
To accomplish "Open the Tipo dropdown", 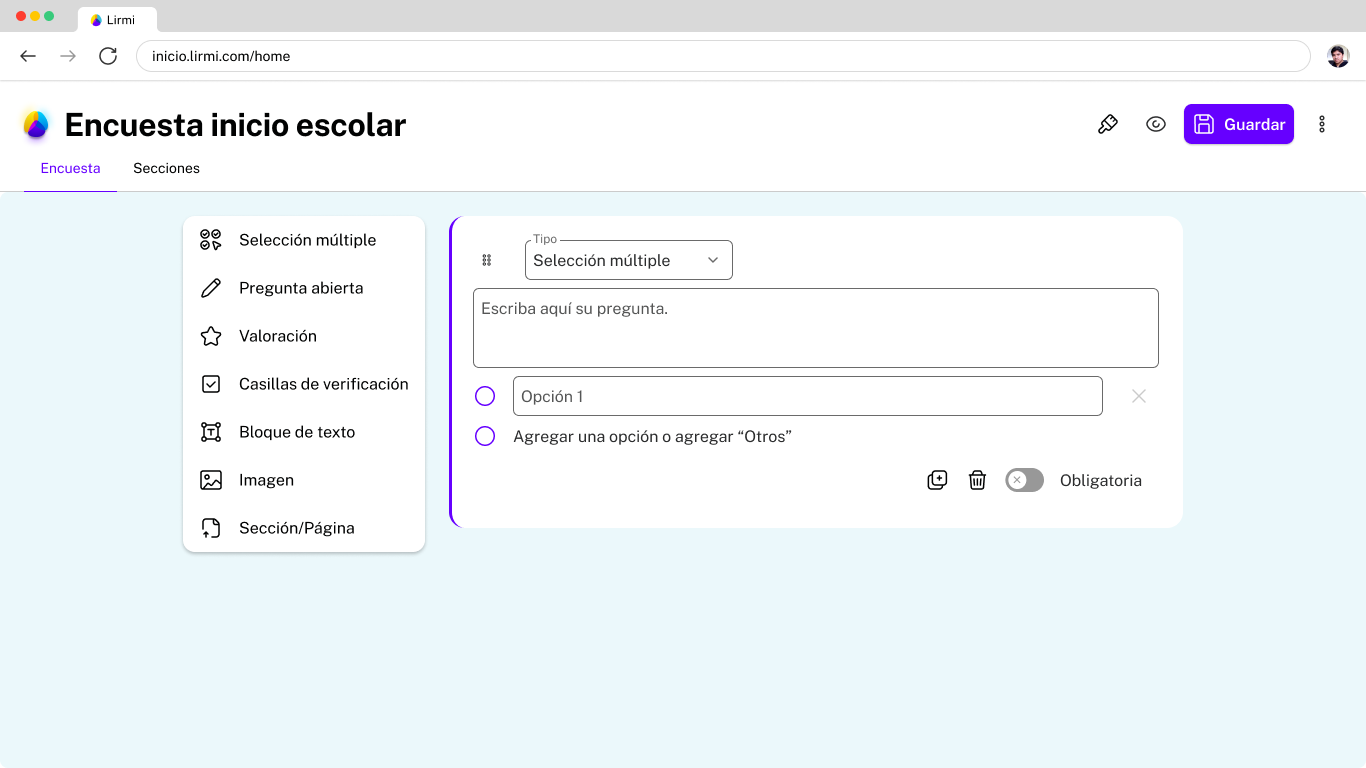I will click(629, 260).
